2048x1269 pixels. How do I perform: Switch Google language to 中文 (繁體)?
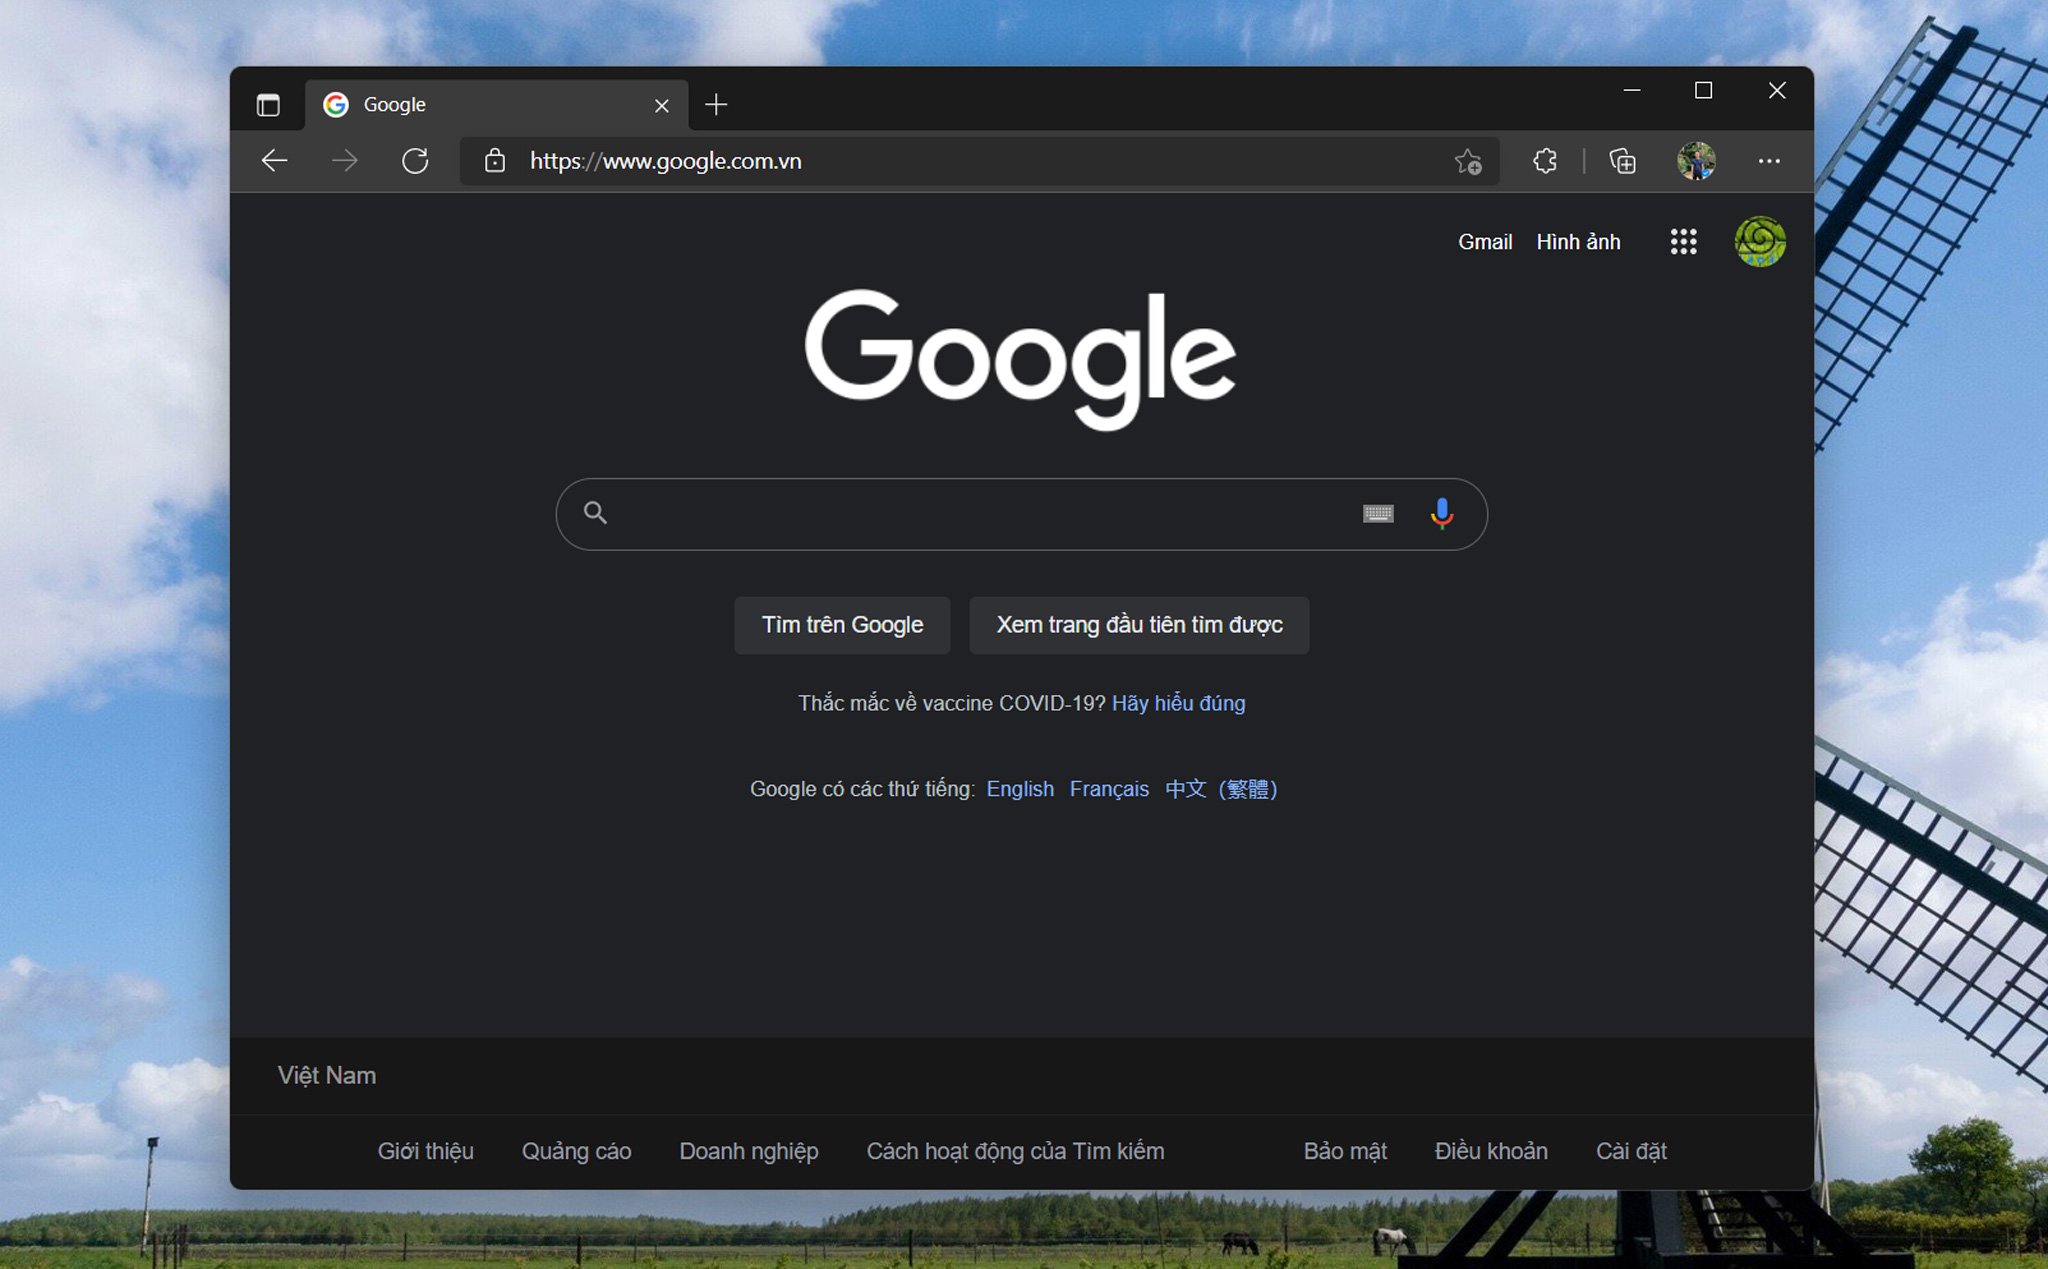click(1221, 789)
